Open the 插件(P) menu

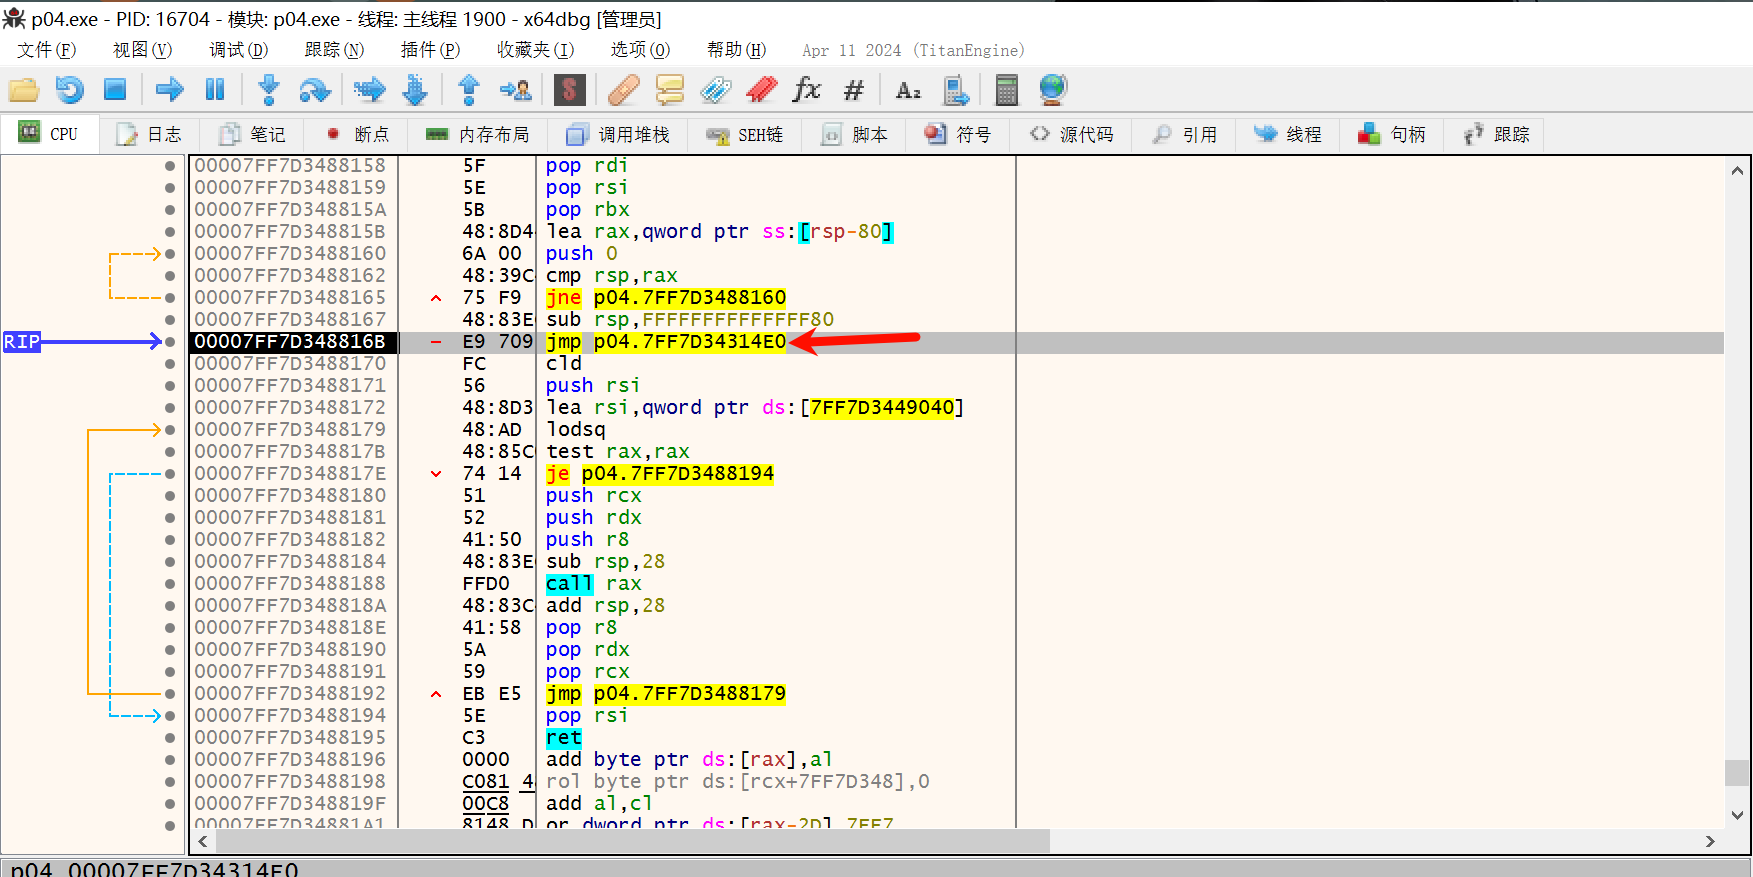point(430,50)
